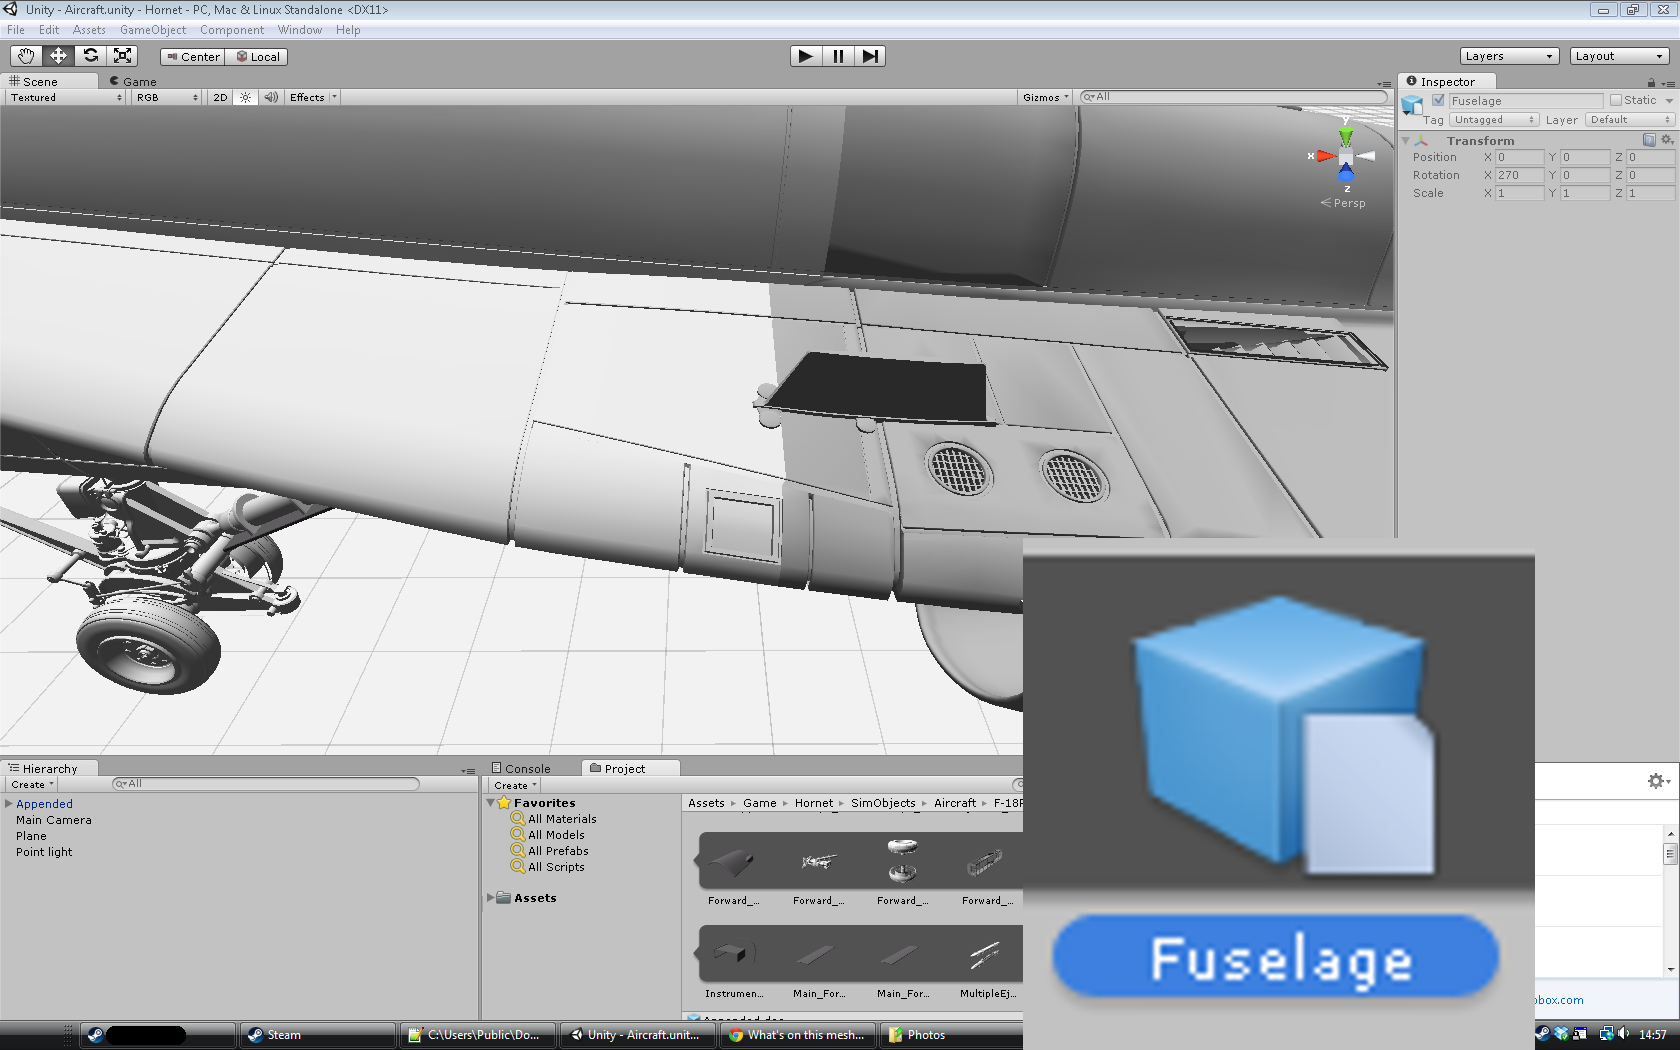Switch to the Scene tab
The image size is (1680, 1050).
coord(48,81)
